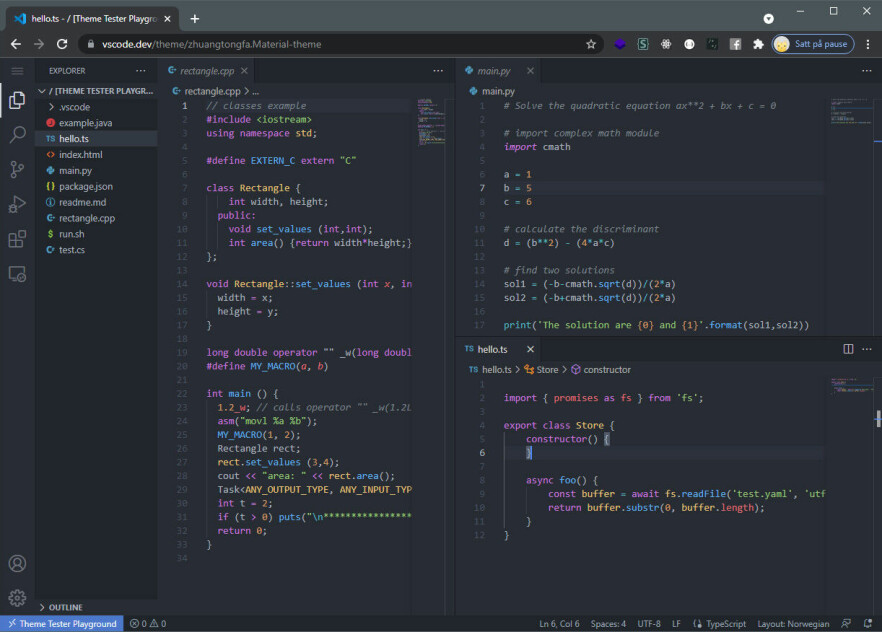Open the Extensions view
882x632 pixels.
click(x=17, y=239)
